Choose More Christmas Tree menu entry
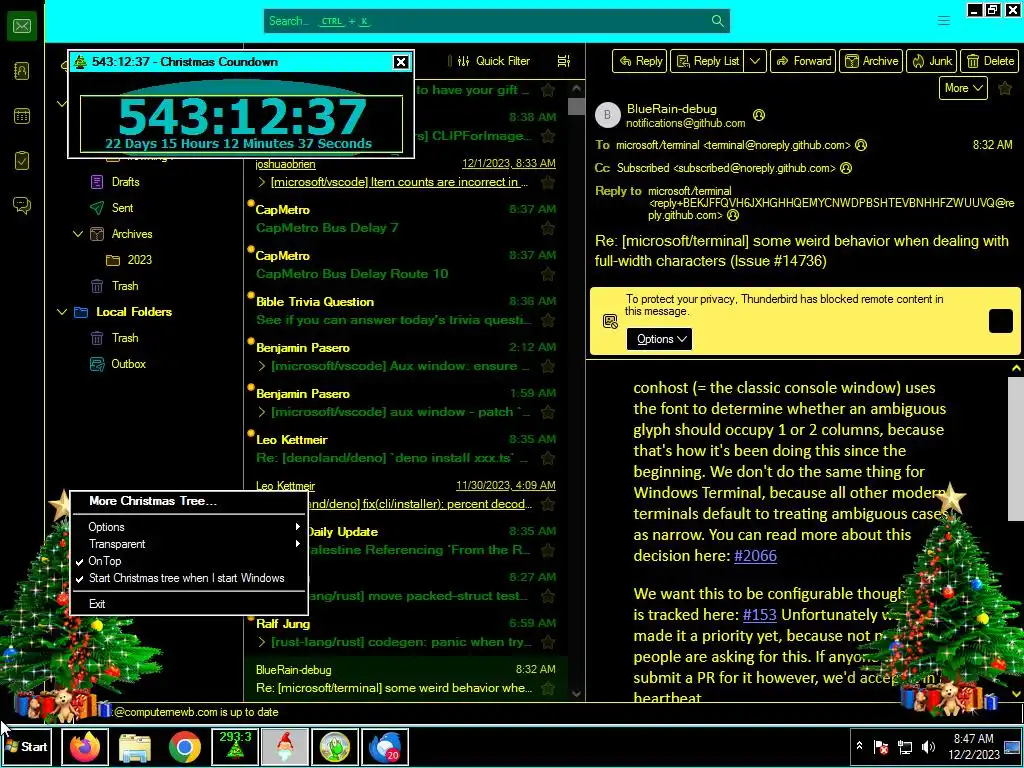This screenshot has width=1024, height=768. point(188,501)
